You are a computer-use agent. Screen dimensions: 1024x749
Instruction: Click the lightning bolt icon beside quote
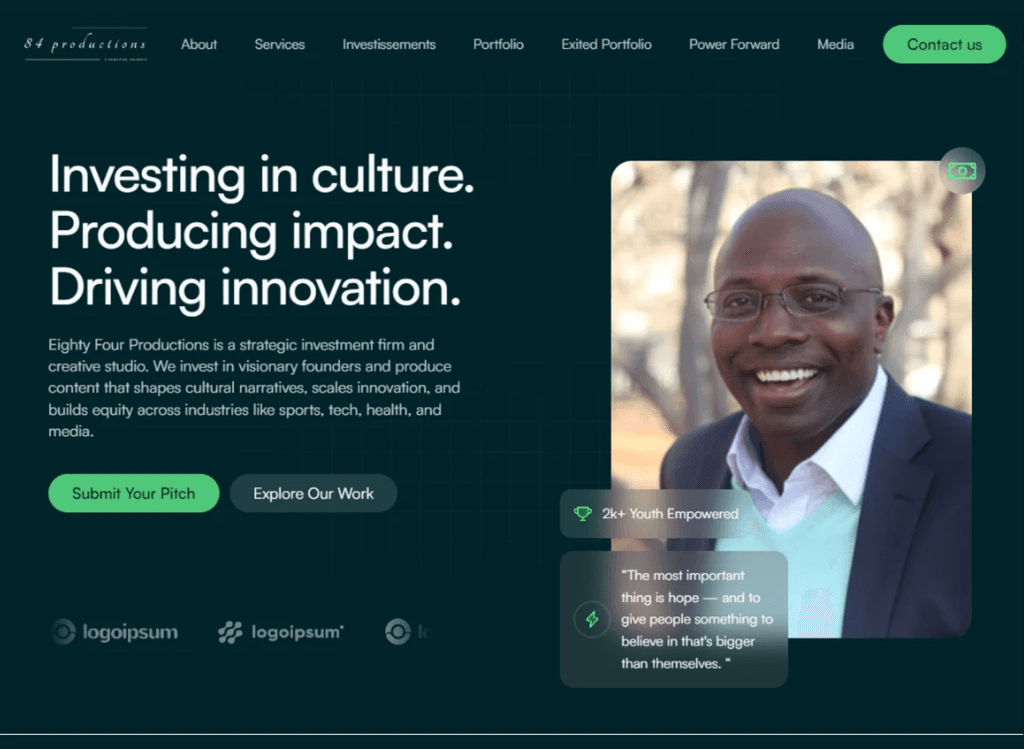592,618
